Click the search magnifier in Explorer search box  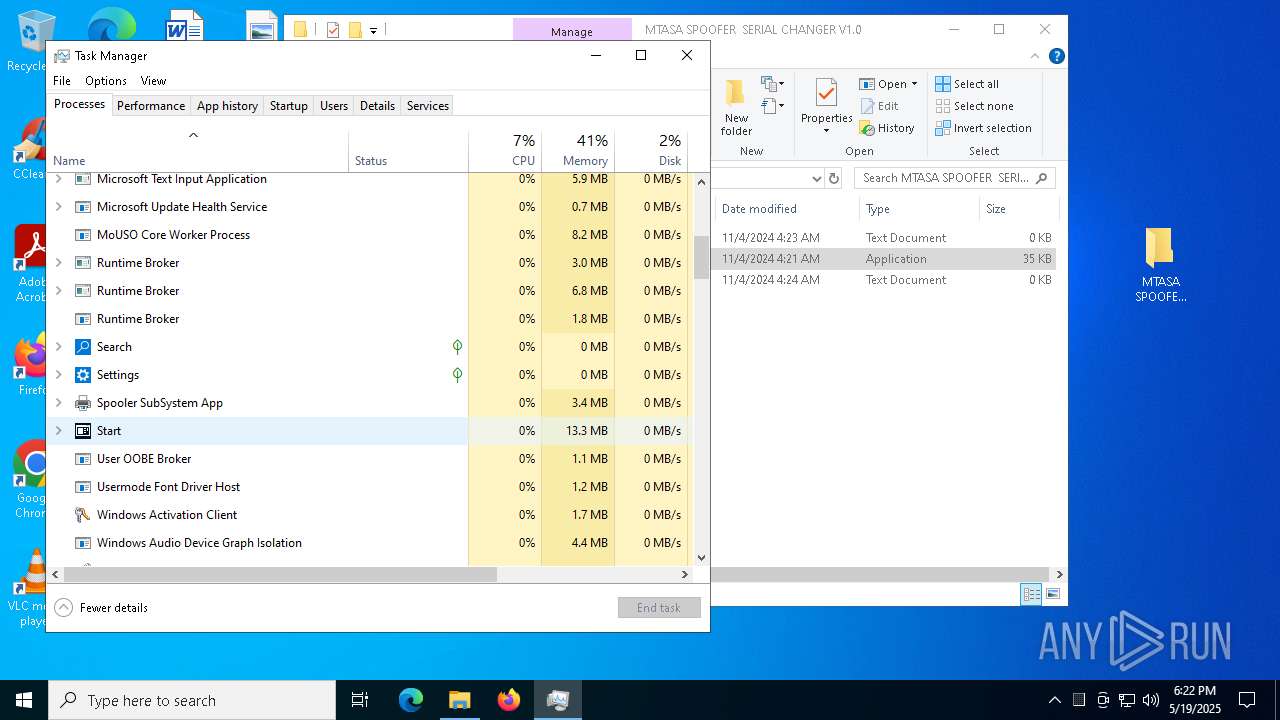[x=1041, y=178]
